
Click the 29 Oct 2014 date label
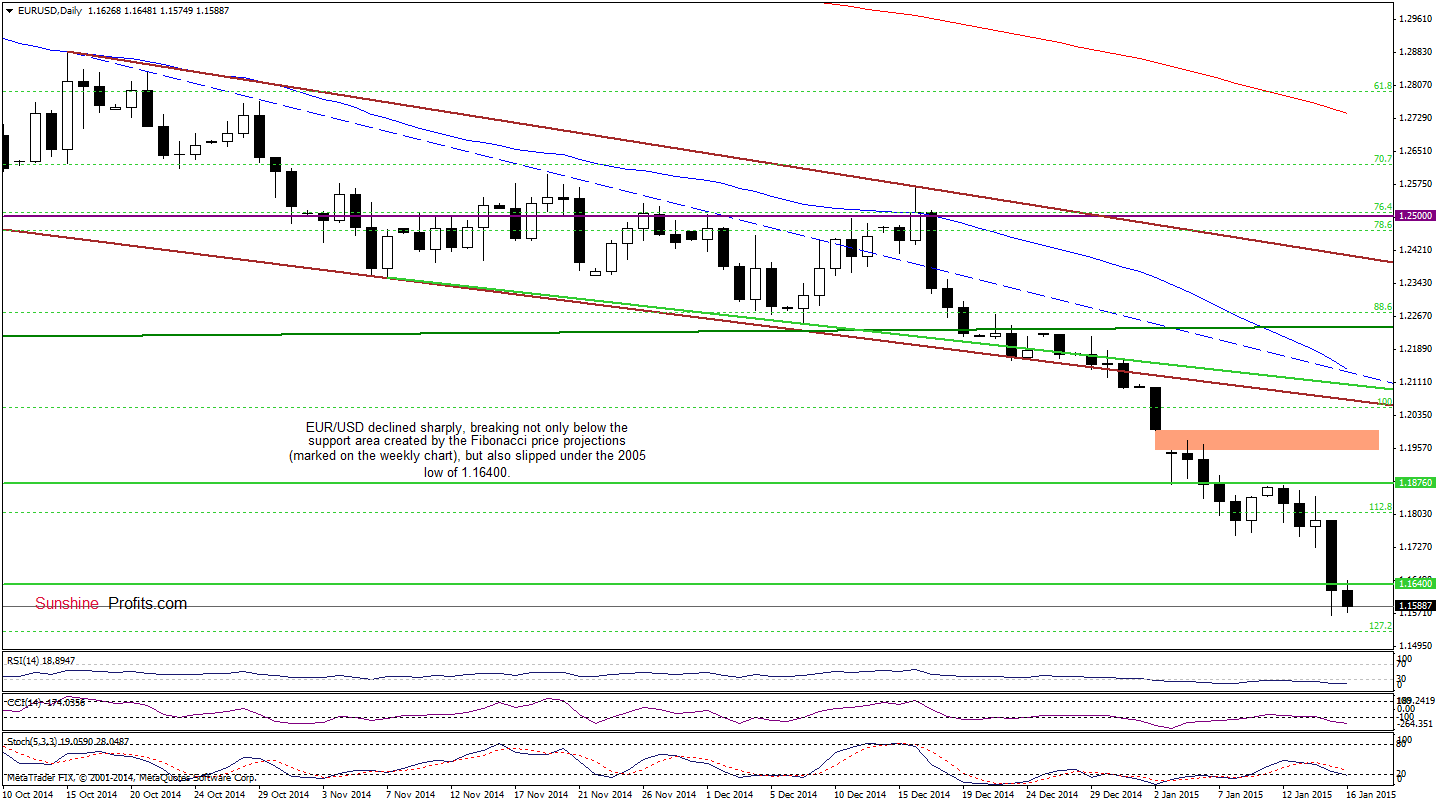pyautogui.click(x=284, y=795)
